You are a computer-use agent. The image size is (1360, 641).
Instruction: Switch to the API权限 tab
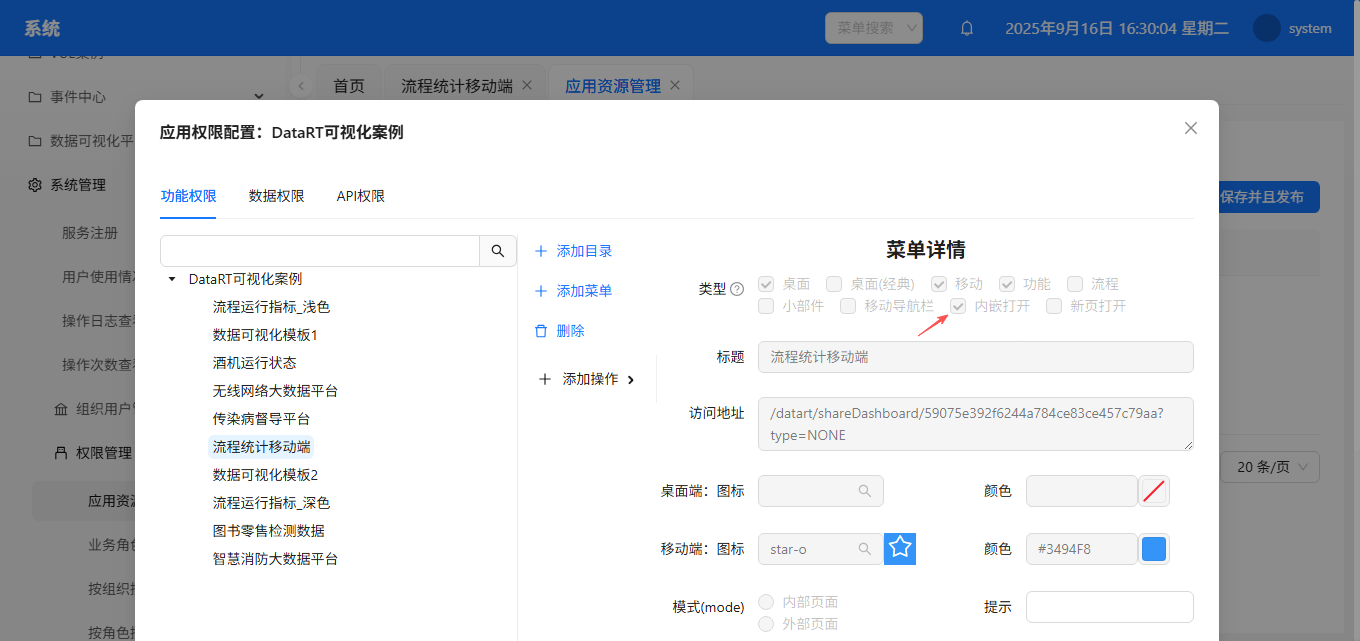coord(360,196)
